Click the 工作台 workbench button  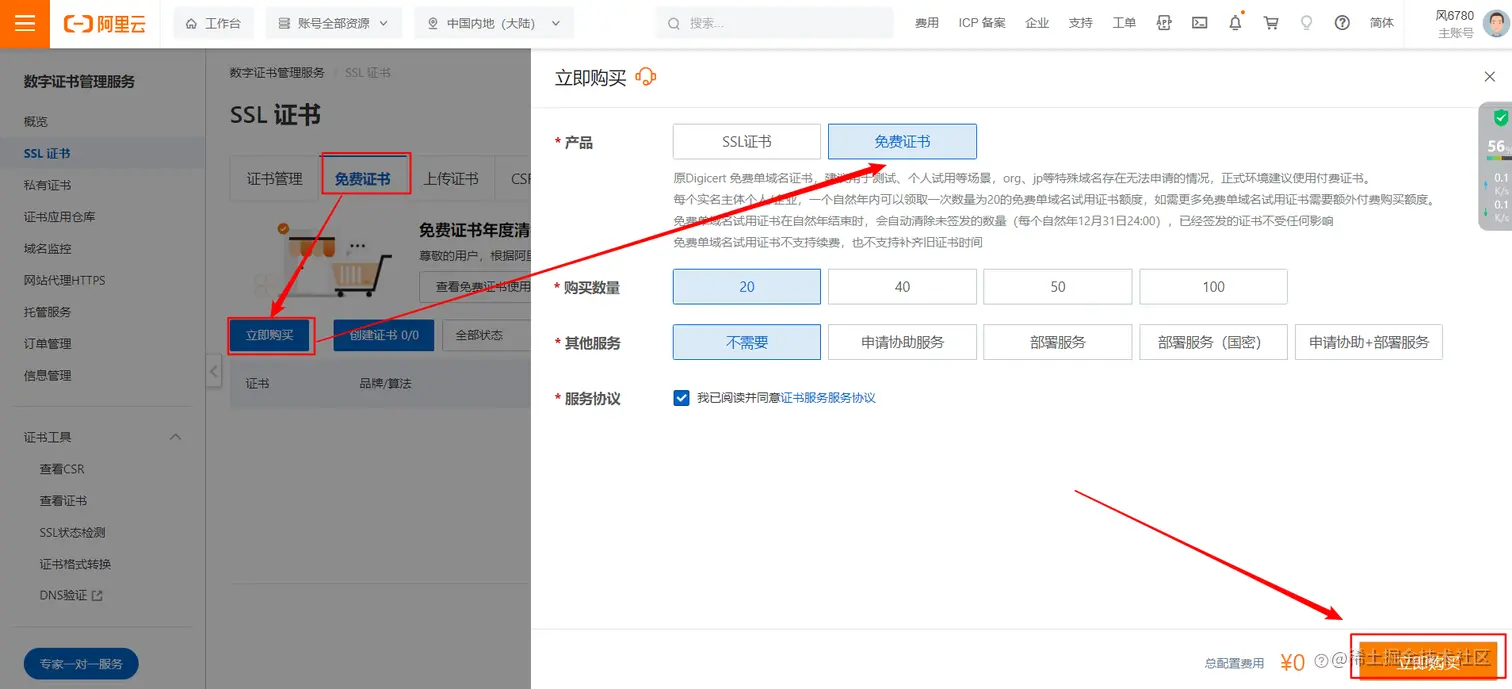pyautogui.click(x=213, y=23)
